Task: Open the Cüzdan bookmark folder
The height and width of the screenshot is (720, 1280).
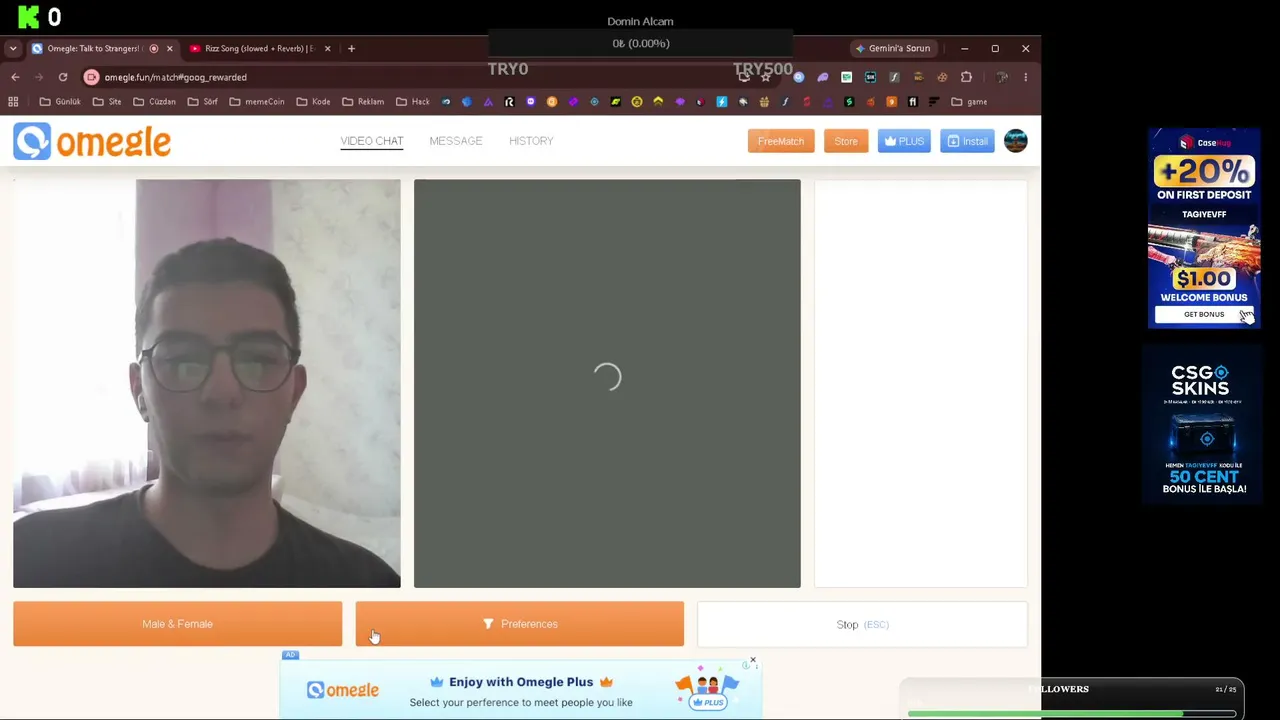Action: (154, 101)
